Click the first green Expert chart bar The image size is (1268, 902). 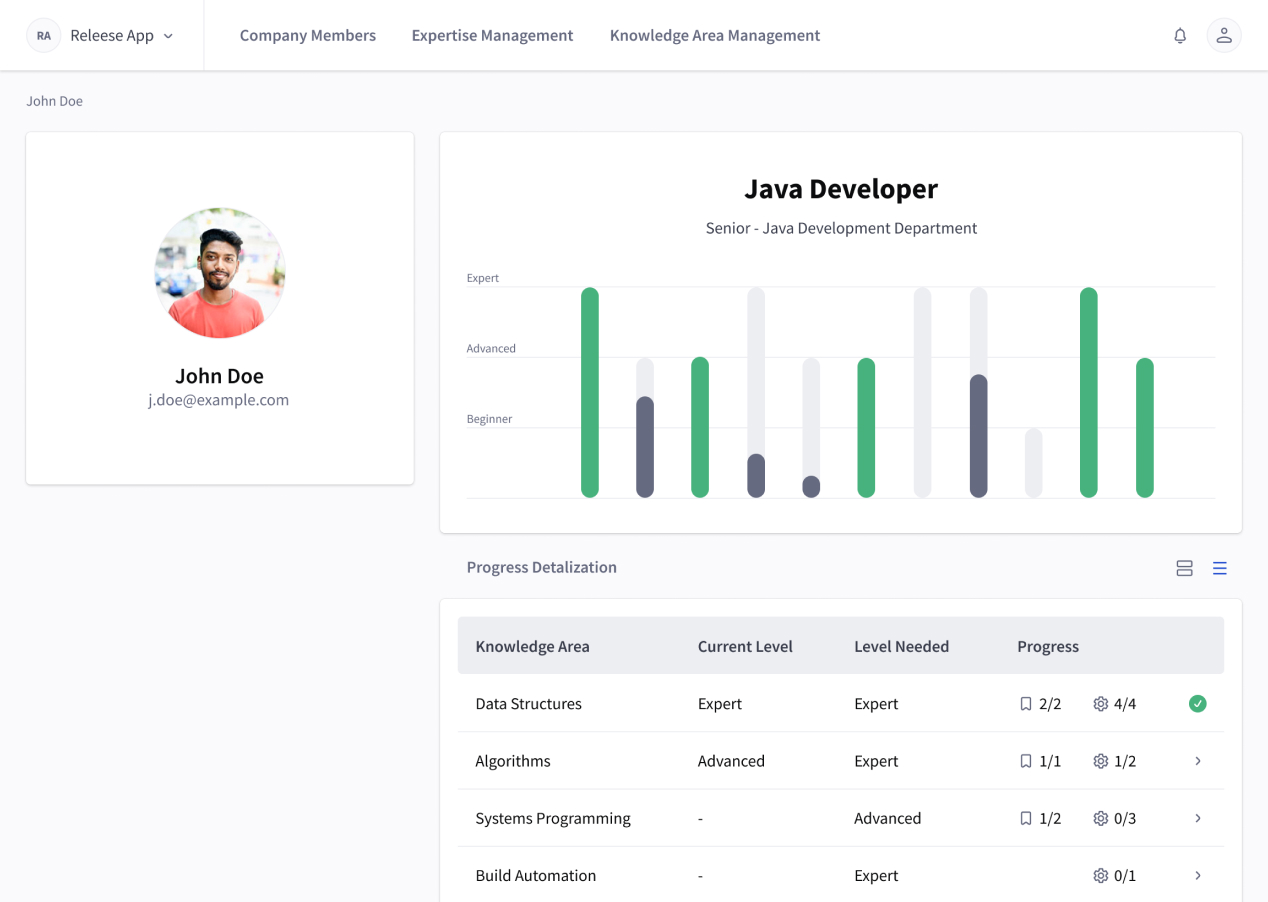[590, 392]
